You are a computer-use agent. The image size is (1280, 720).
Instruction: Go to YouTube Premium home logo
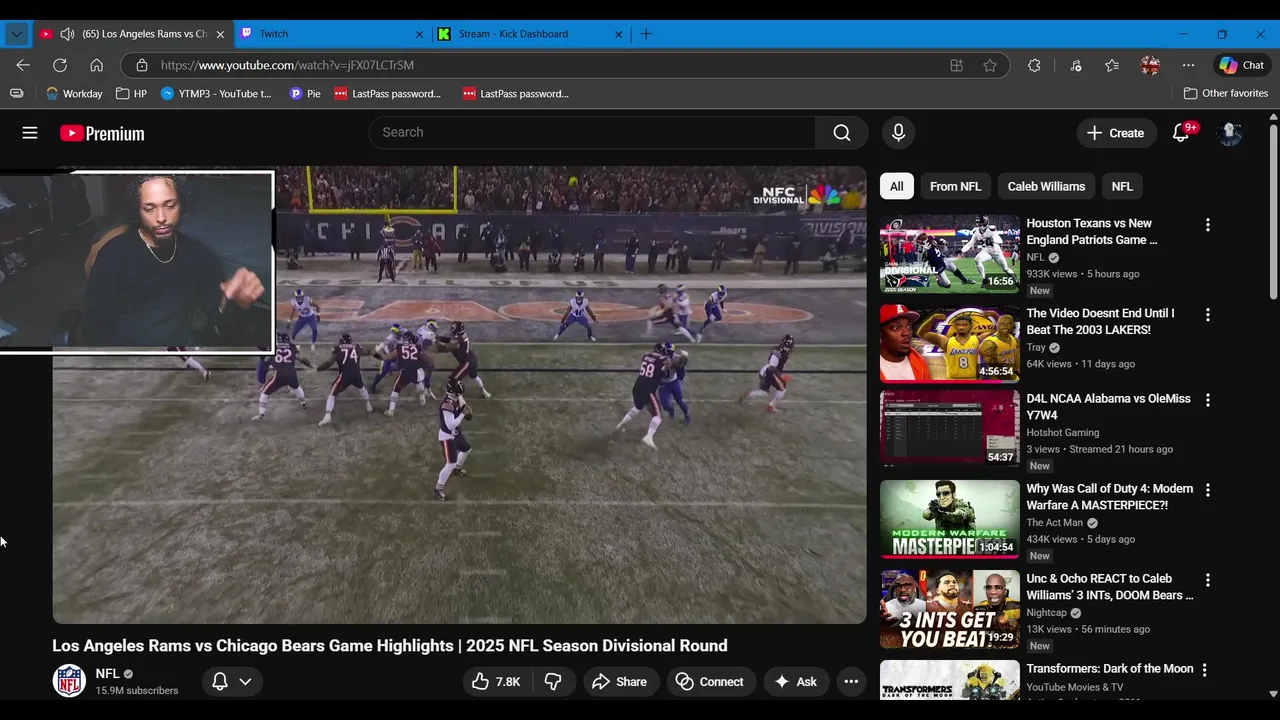click(102, 133)
